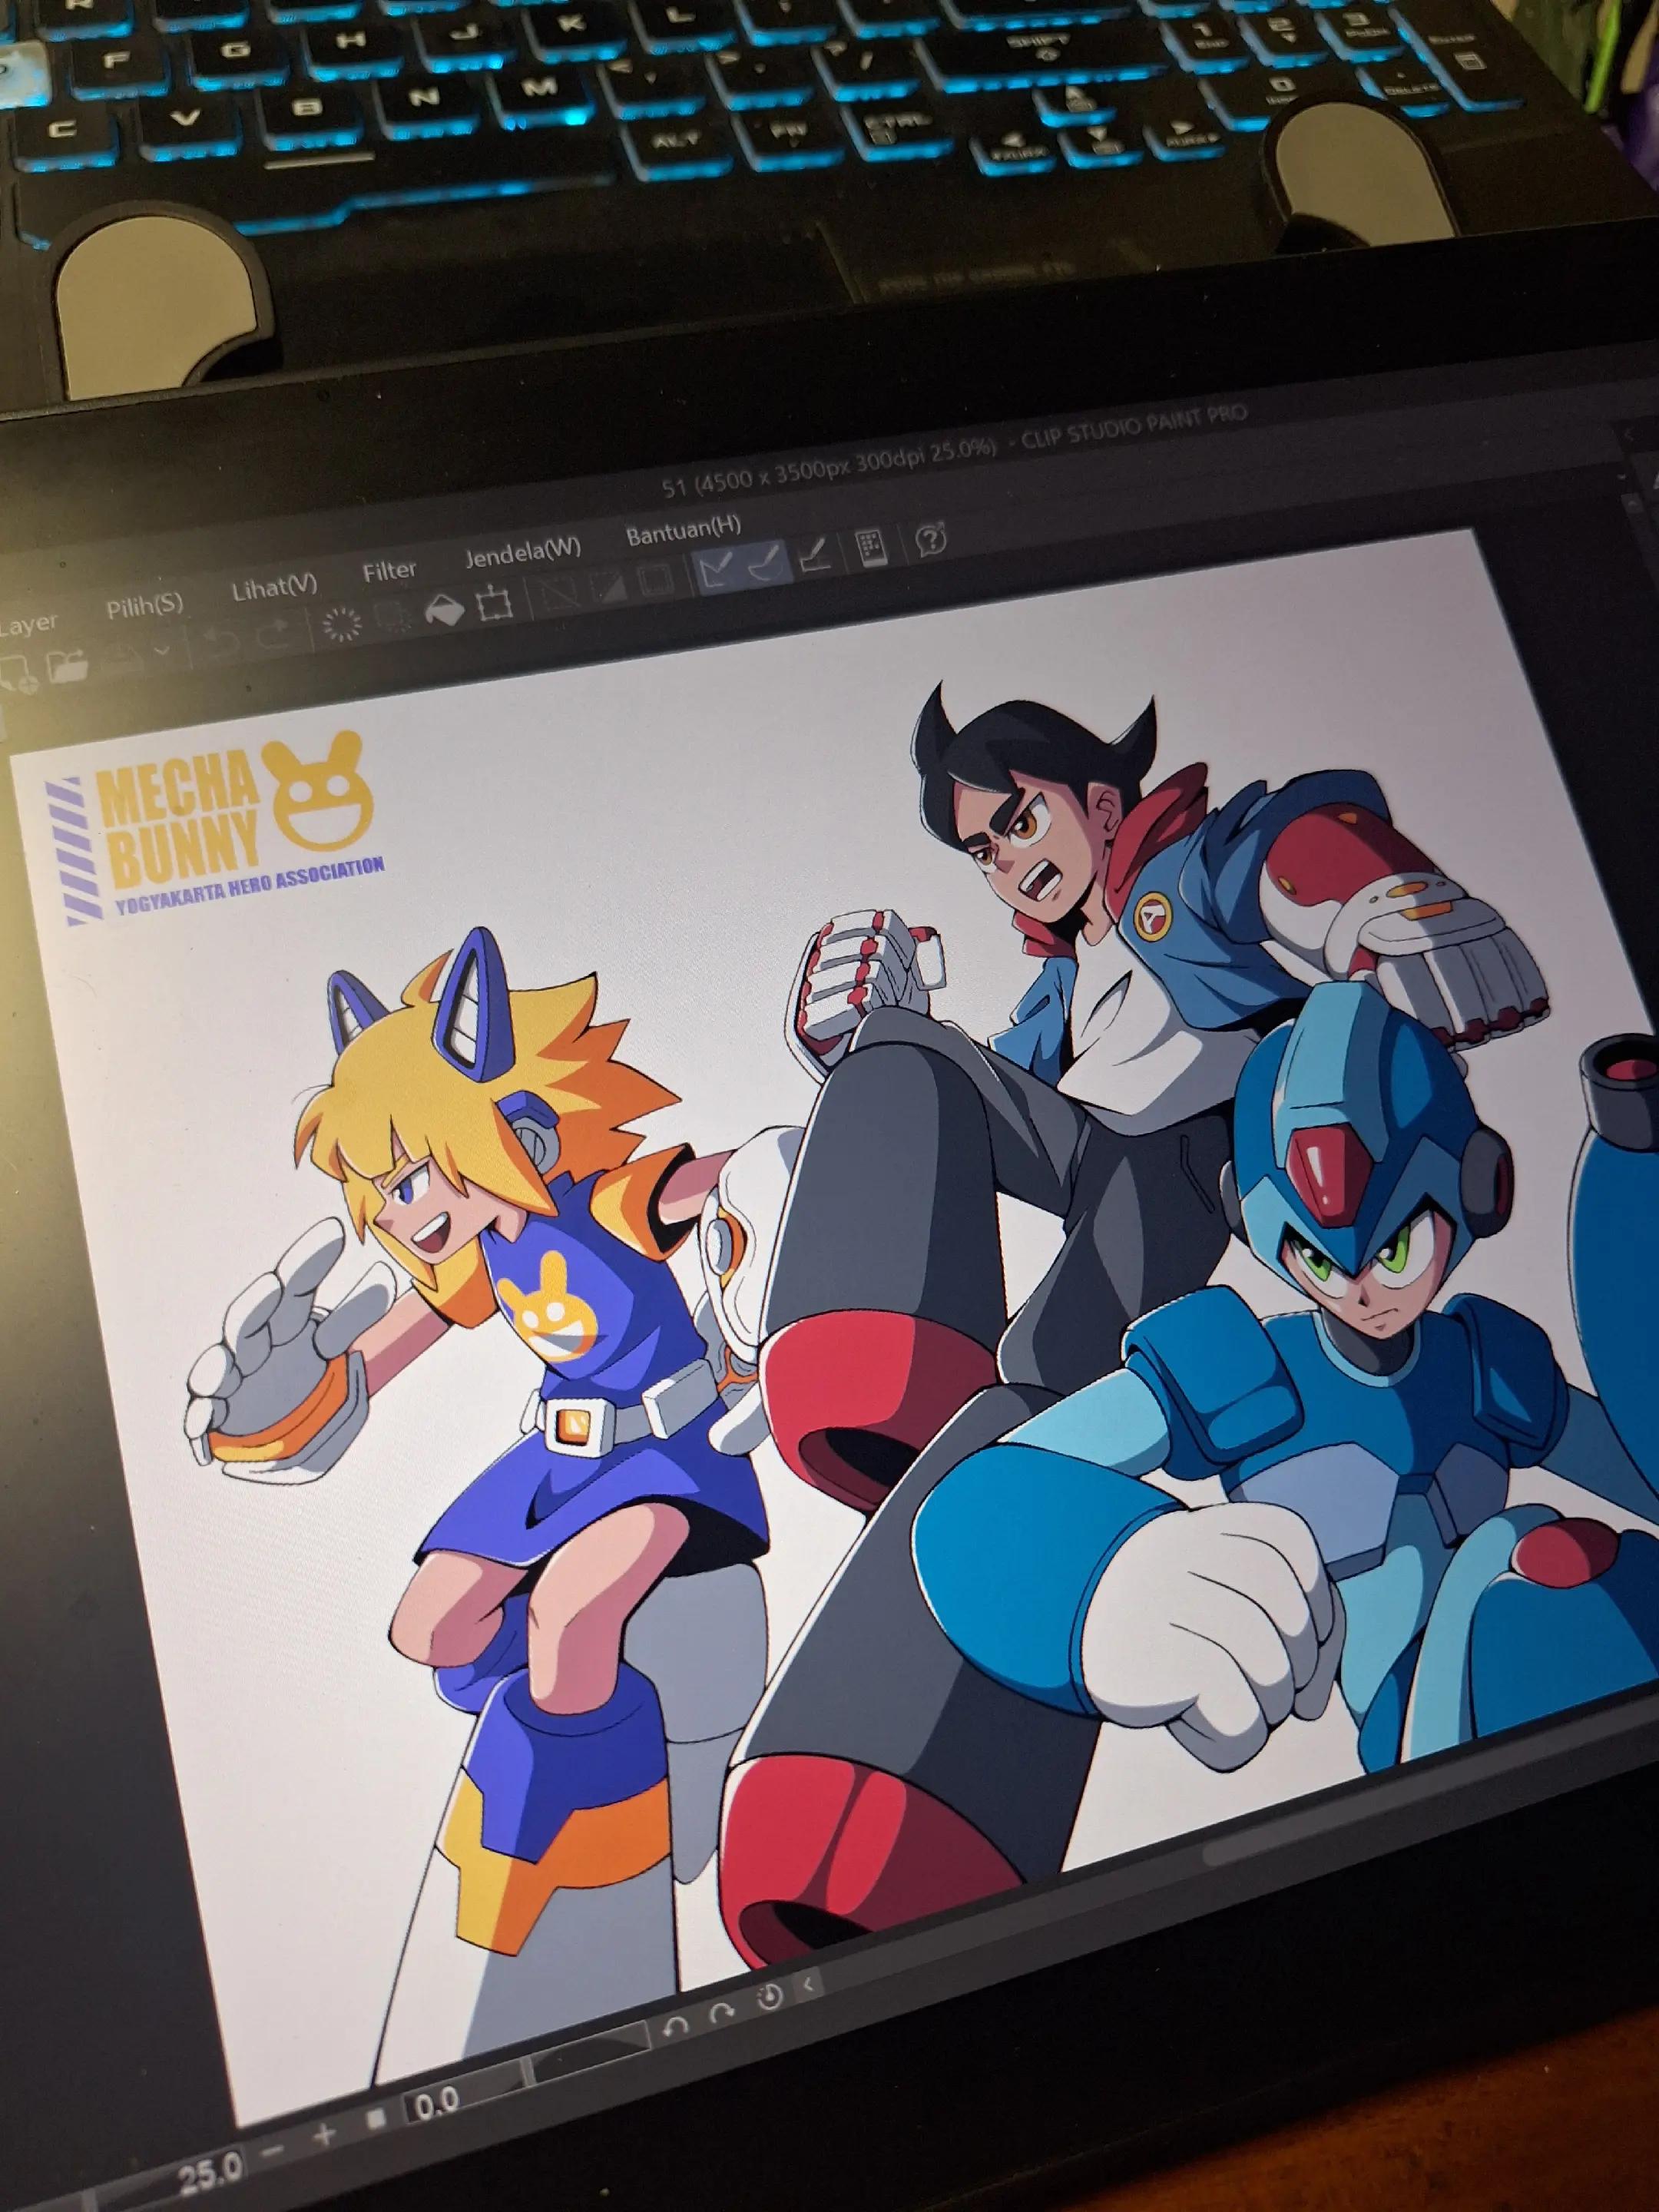The width and height of the screenshot is (1659, 2212).
Task: Toggle Snap to Ruler
Action: tap(717, 571)
